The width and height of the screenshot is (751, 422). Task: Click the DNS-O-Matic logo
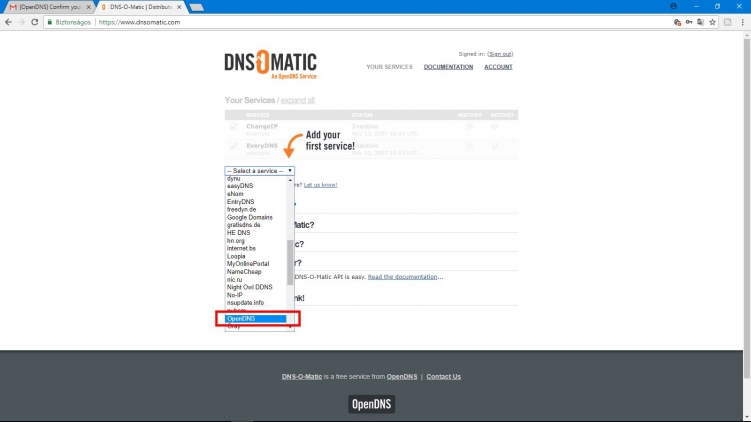(271, 64)
